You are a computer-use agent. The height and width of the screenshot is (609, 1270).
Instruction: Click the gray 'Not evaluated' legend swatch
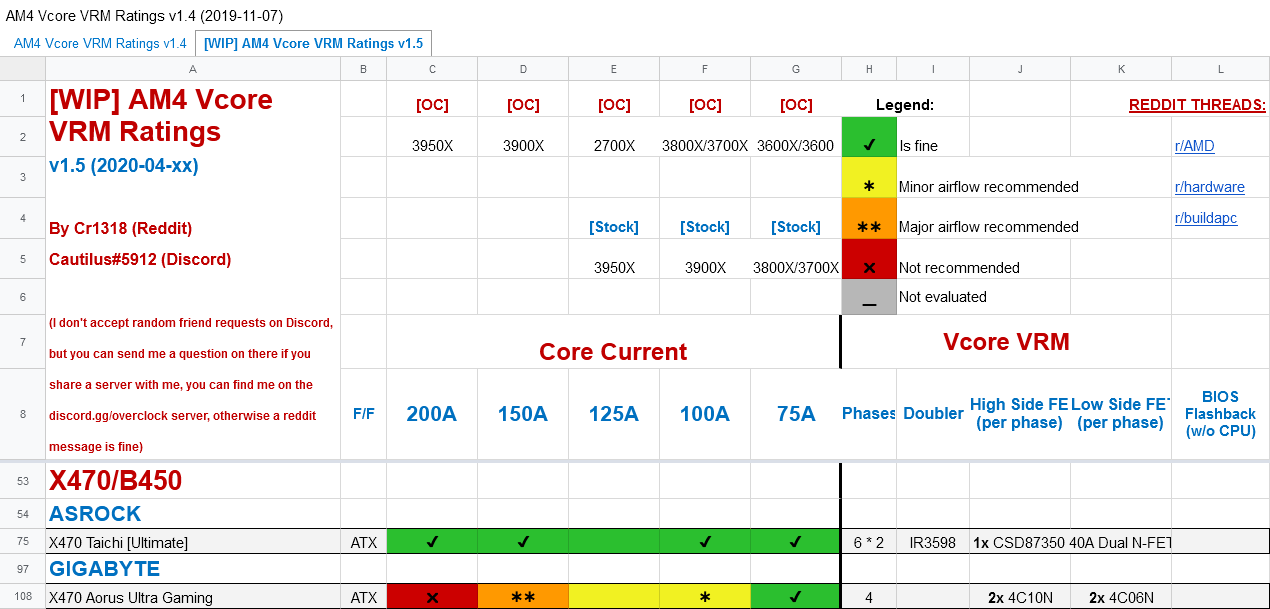(x=869, y=296)
